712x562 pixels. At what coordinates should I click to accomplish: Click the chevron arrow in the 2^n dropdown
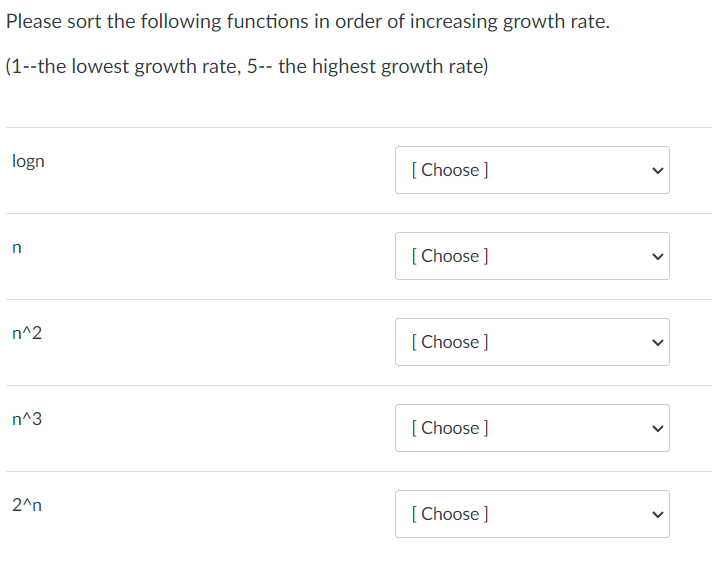pos(656,514)
